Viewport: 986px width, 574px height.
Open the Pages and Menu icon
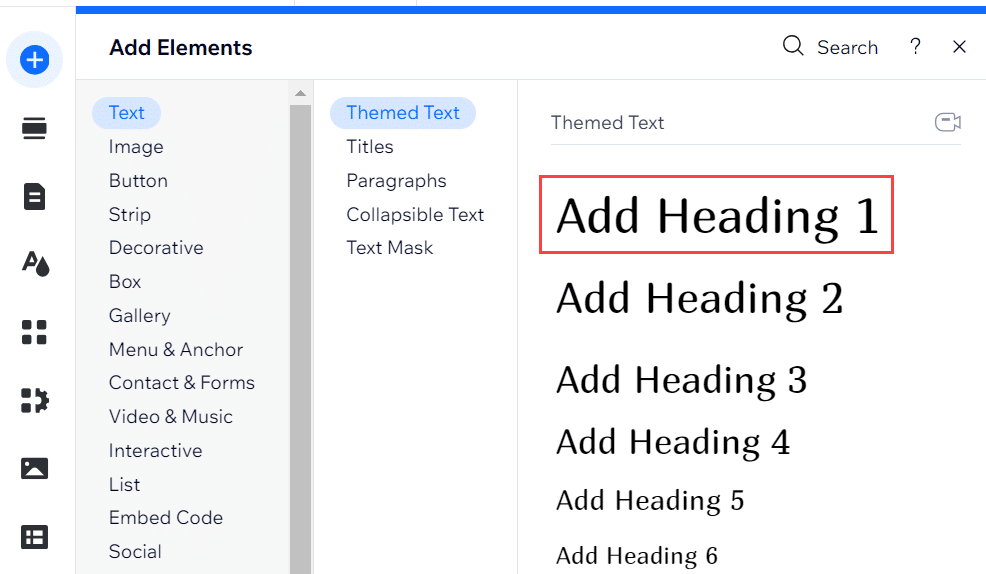(35, 196)
